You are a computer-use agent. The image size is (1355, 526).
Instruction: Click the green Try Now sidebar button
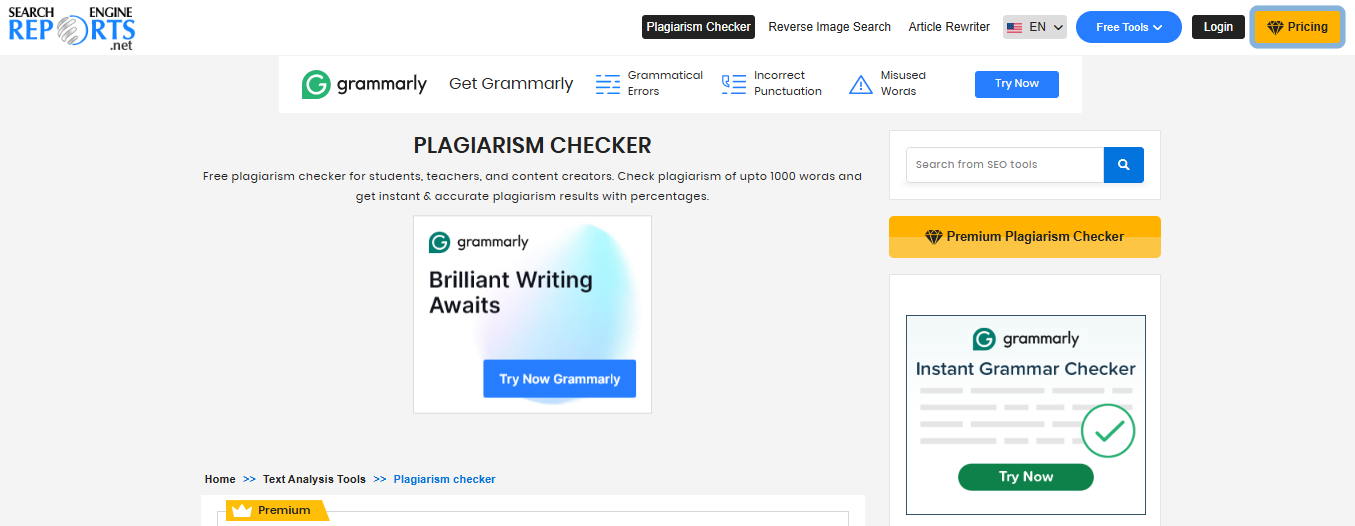(x=1026, y=477)
